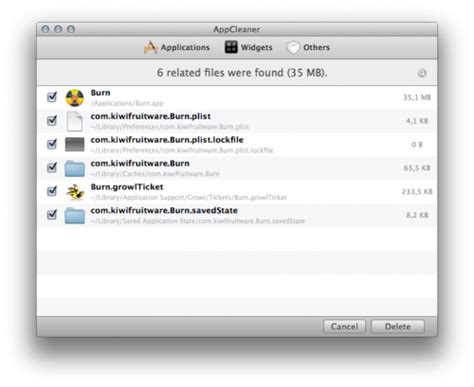Zoom the AppCleaner window
The width and height of the screenshot is (474, 387).
click(71, 29)
